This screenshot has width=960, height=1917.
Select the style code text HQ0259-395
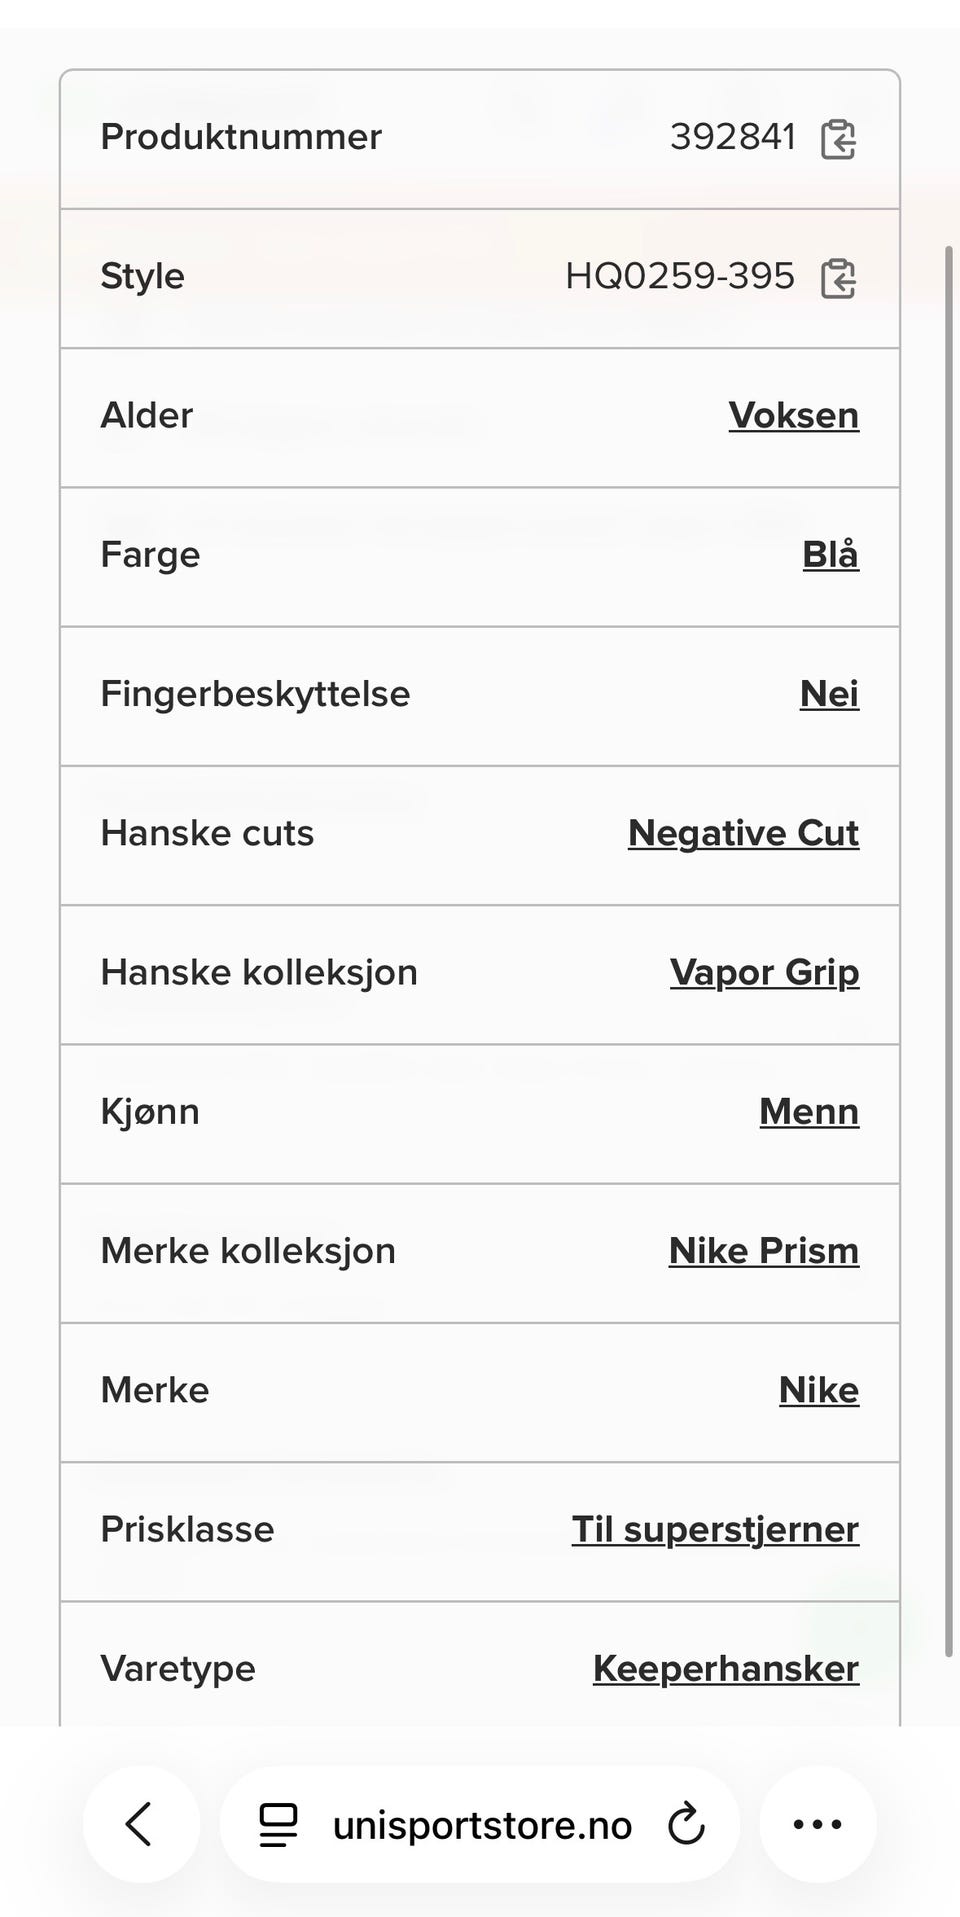click(680, 276)
